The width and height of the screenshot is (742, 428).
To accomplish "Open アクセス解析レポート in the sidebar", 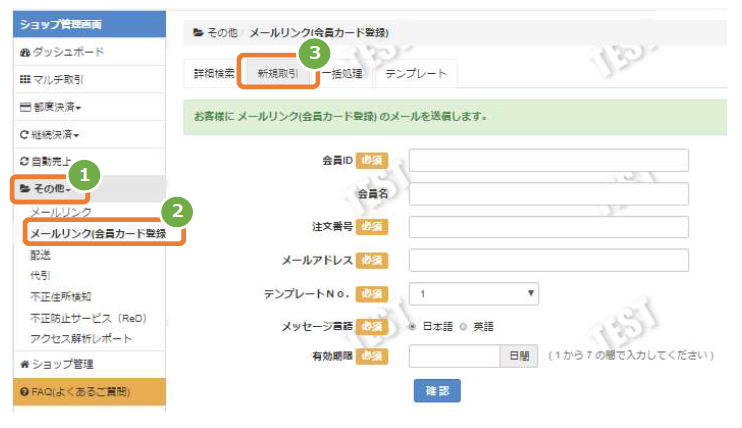I will 81,338.
